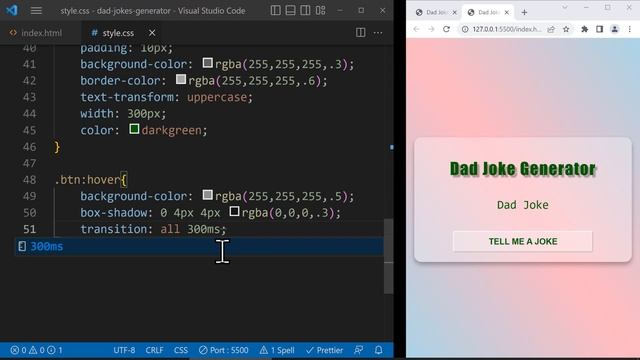Click the editor vertical scrollbar thumb

pos(389,256)
